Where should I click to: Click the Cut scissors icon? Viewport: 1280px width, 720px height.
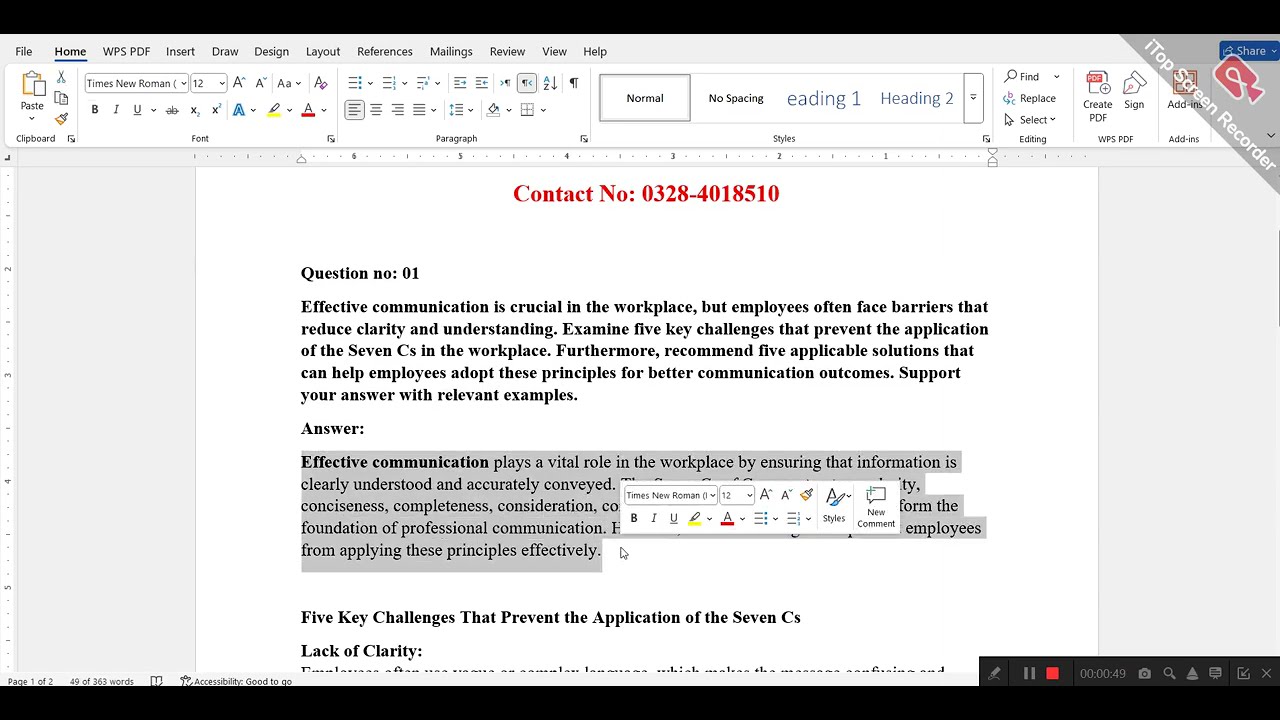(x=61, y=77)
